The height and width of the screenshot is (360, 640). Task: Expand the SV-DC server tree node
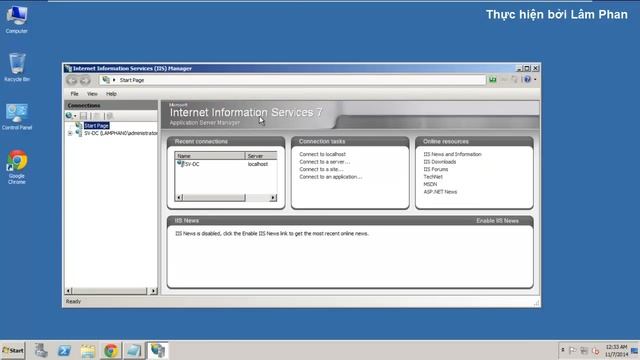70,133
